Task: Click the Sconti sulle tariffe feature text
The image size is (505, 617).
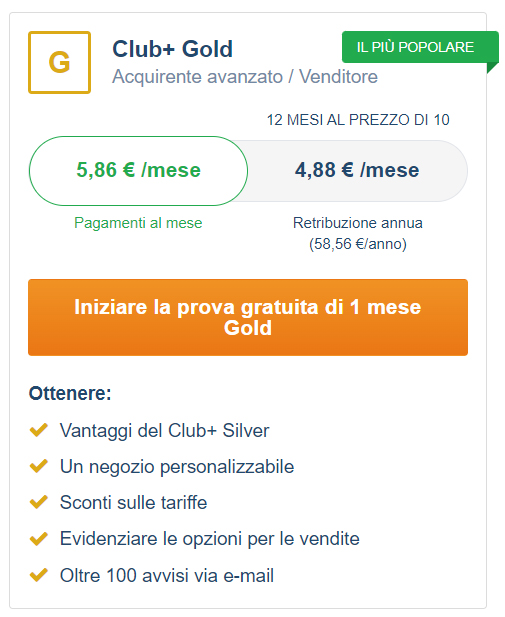Action: [x=133, y=502]
